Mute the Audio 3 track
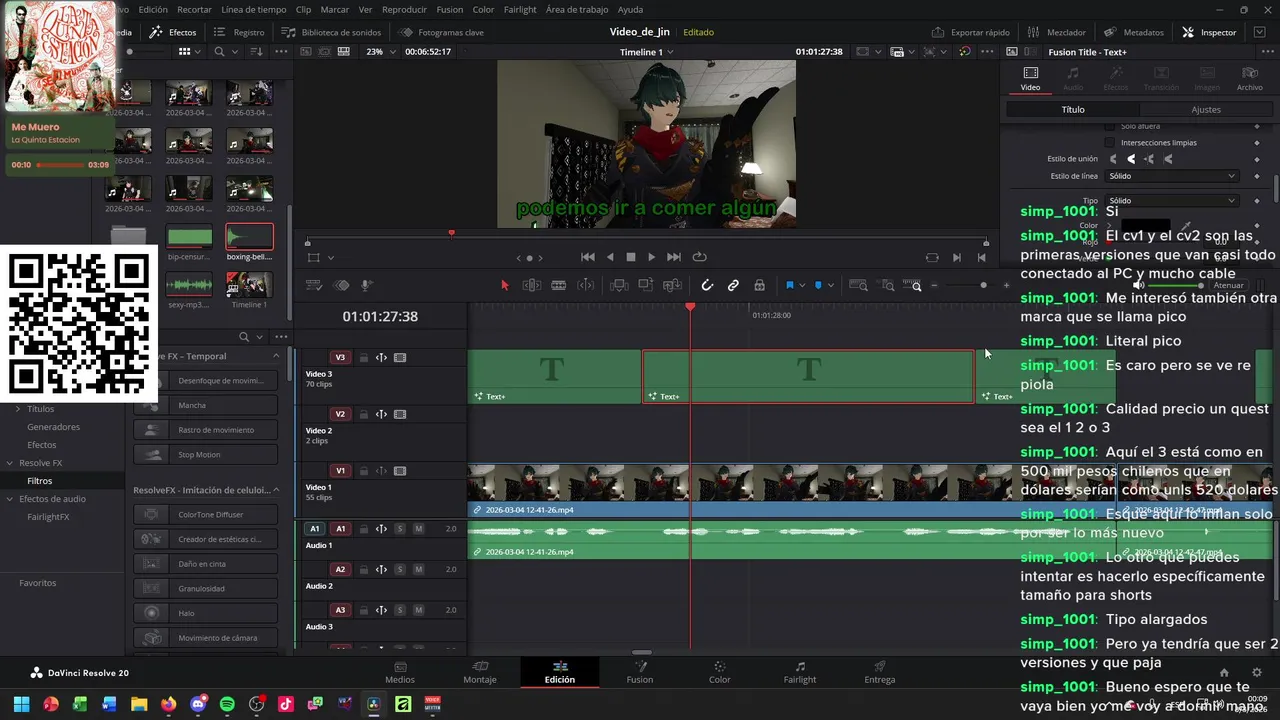Image resolution: width=1280 pixels, height=720 pixels. click(418, 610)
